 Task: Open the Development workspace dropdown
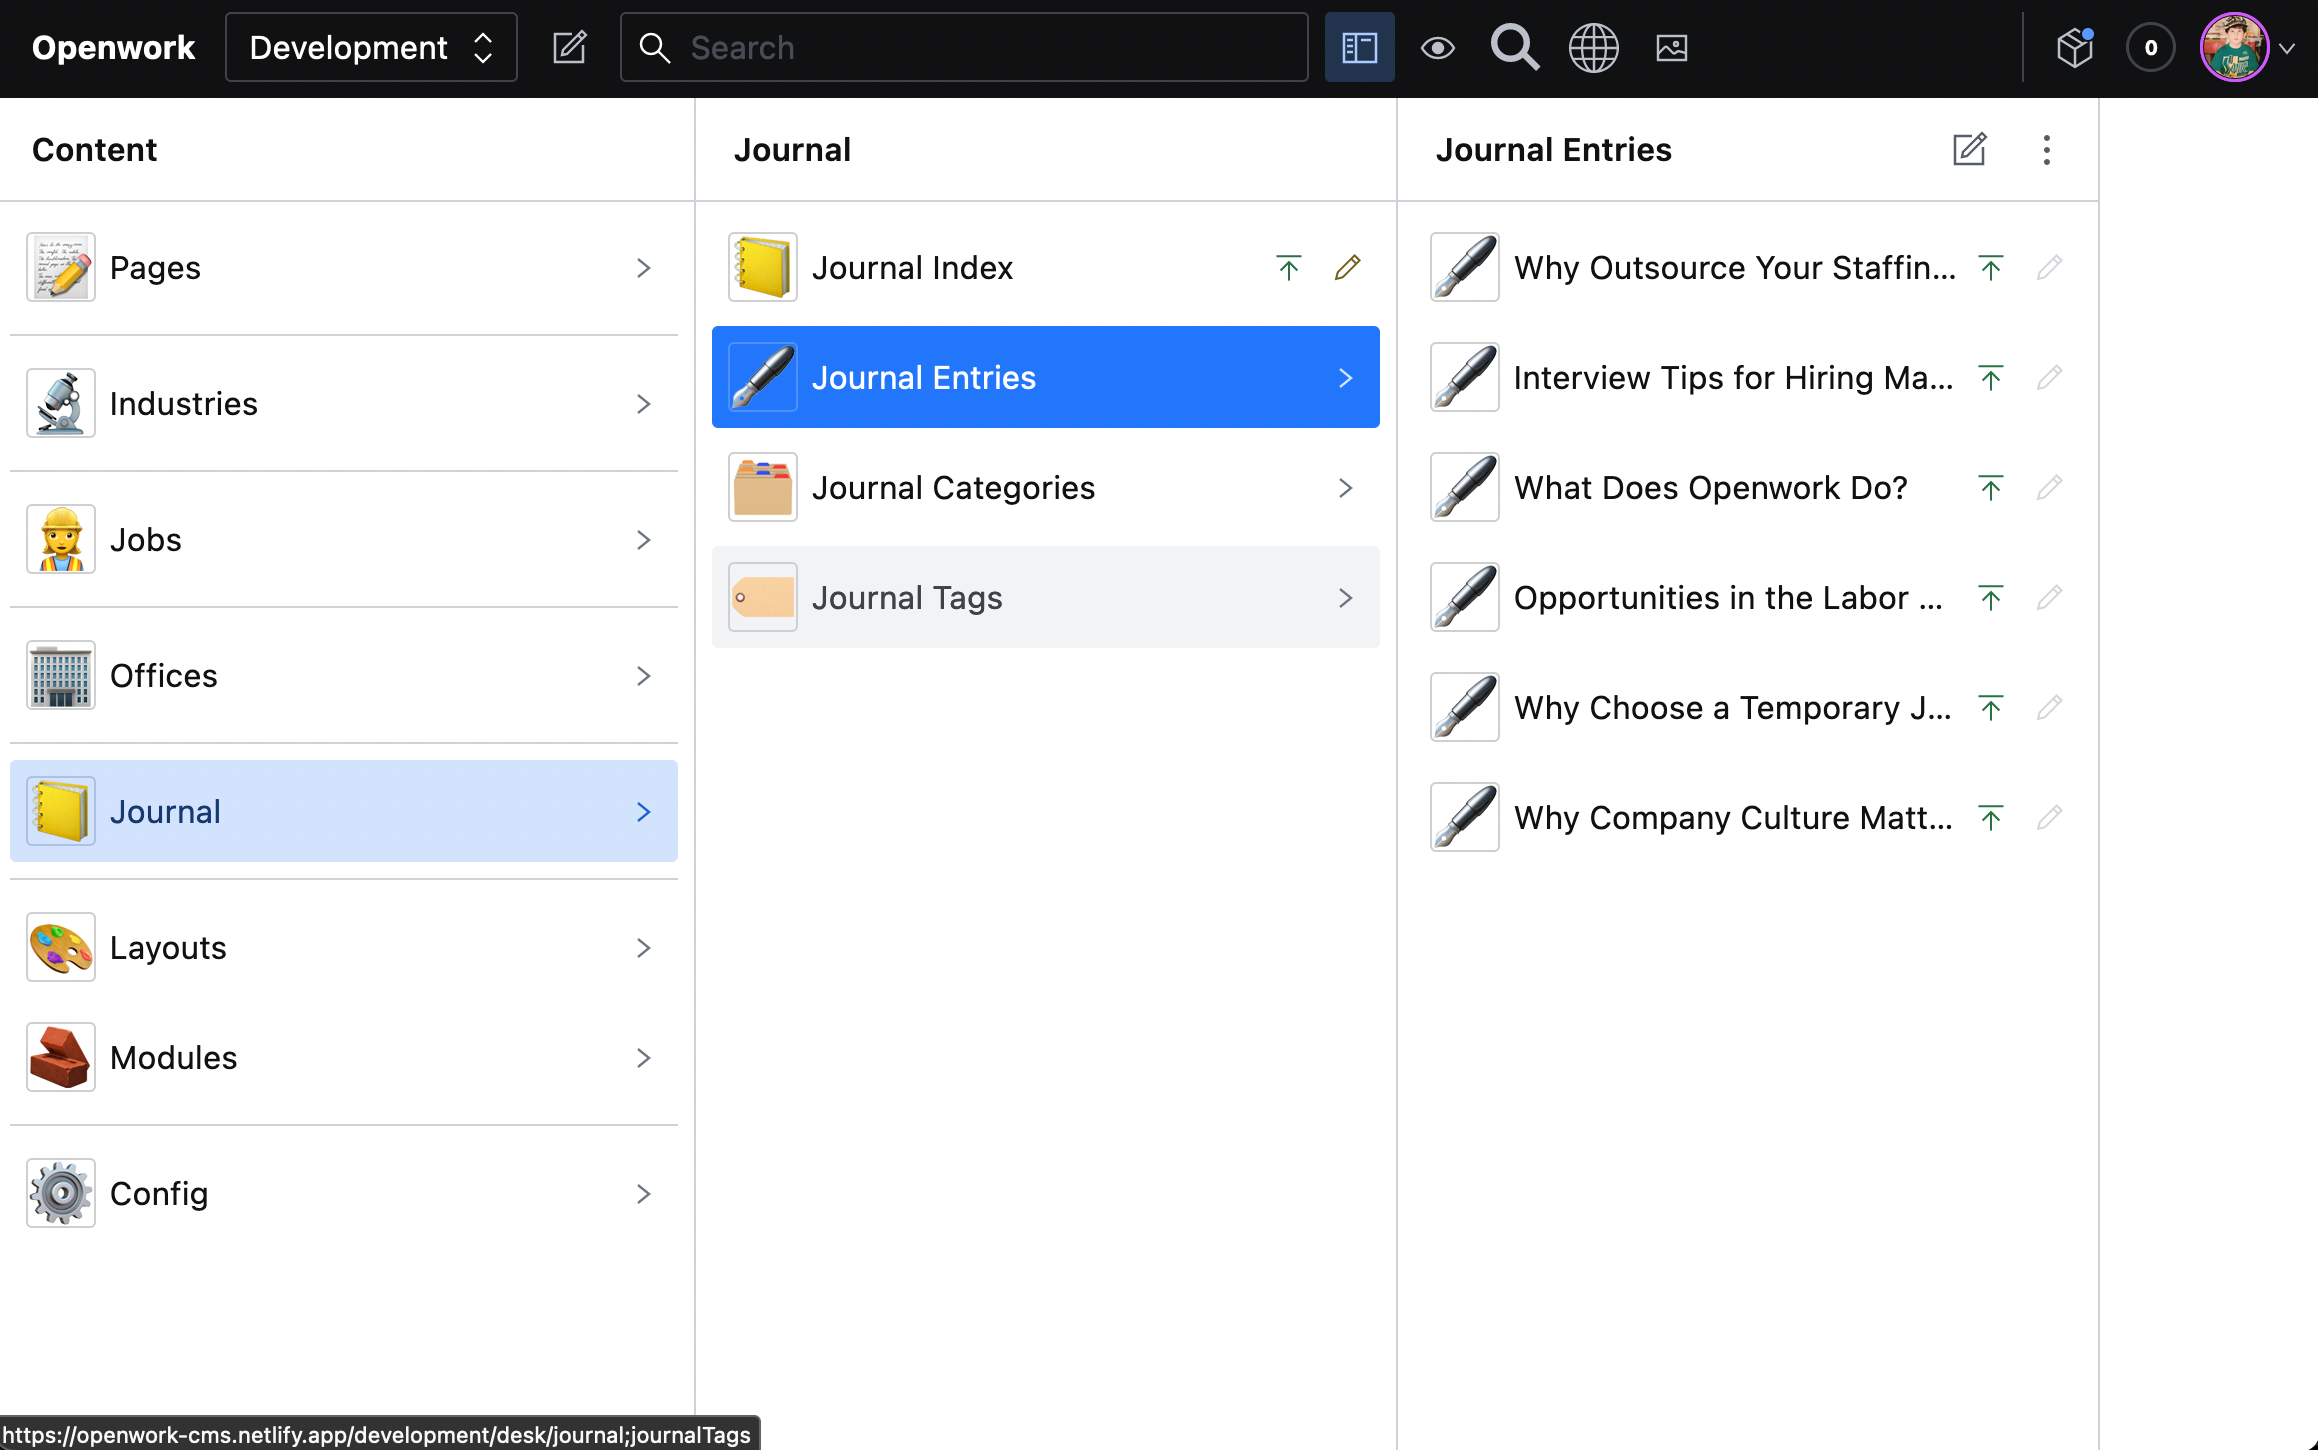point(371,47)
